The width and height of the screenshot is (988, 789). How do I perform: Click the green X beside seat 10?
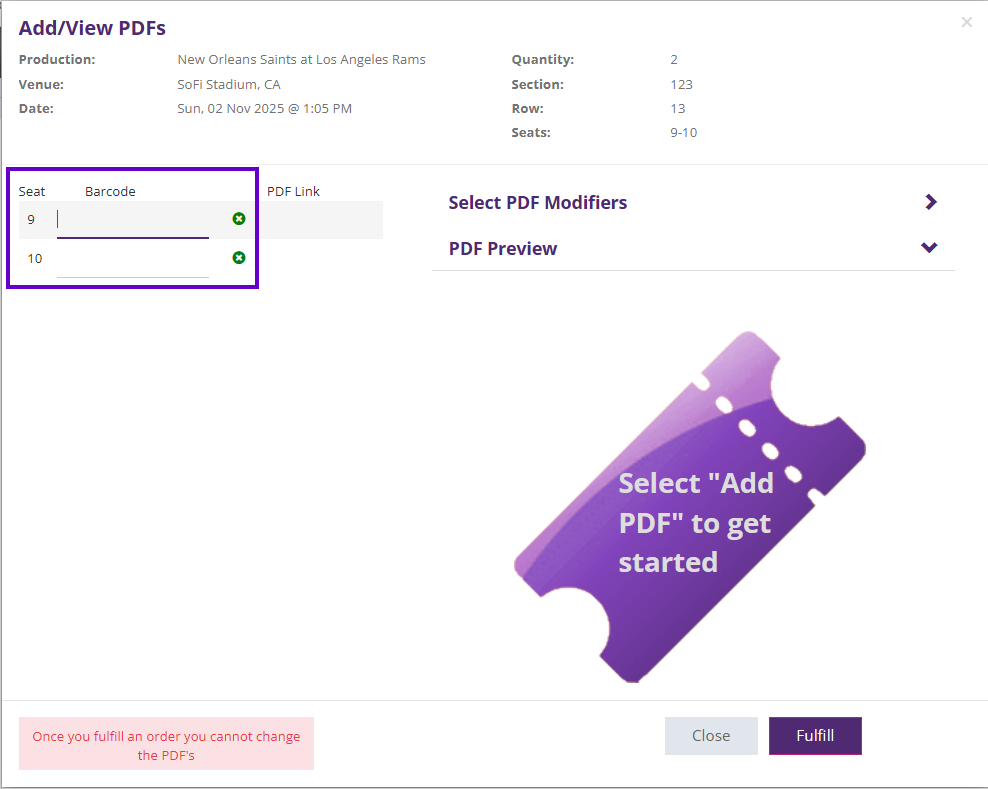click(x=238, y=257)
